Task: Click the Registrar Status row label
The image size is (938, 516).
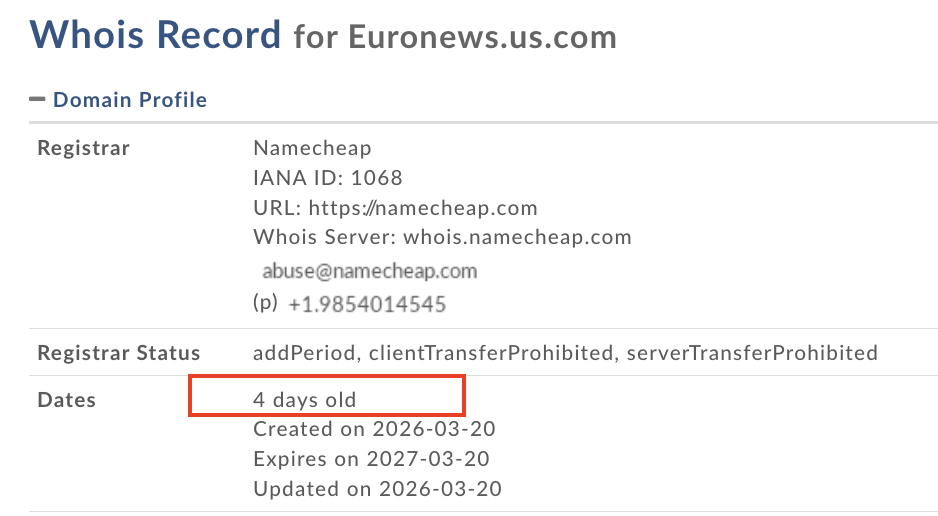Action: coord(118,353)
